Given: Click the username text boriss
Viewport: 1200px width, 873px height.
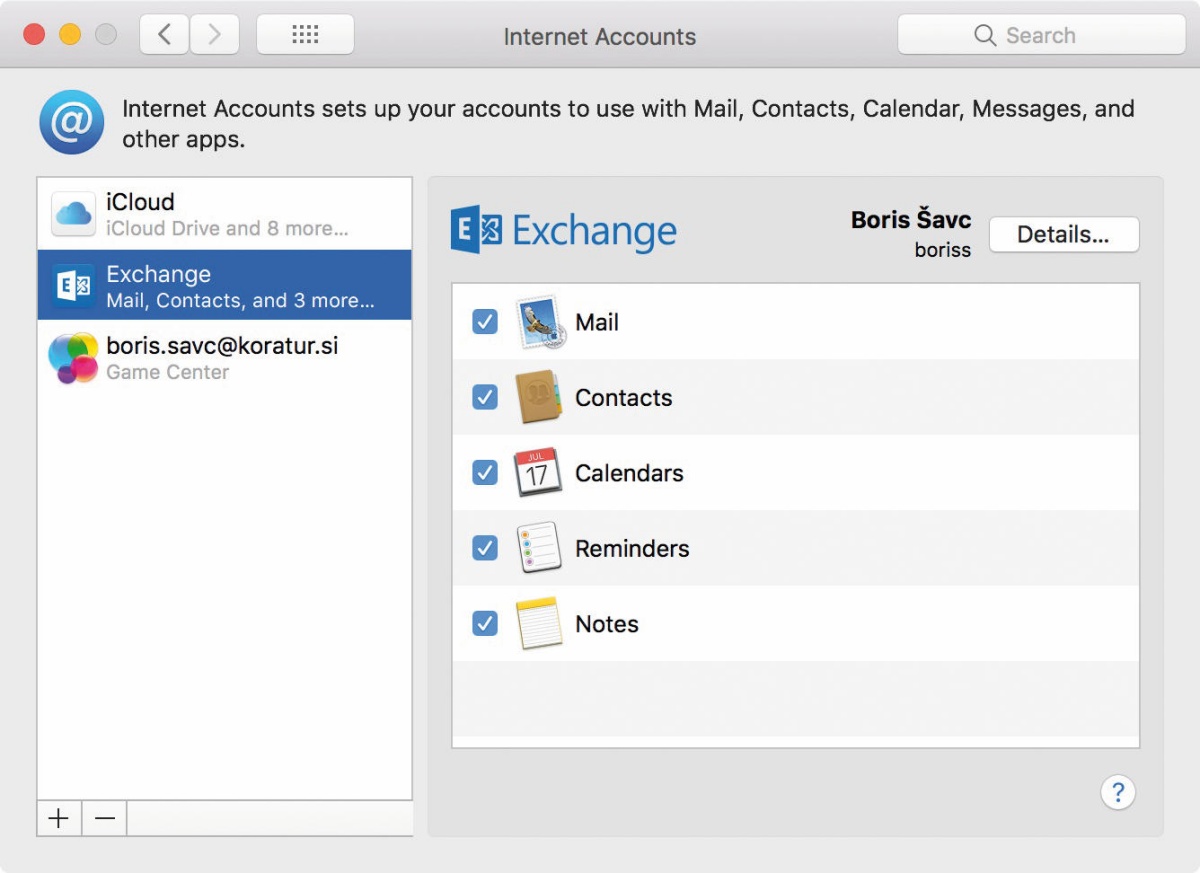Looking at the screenshot, I should 943,250.
